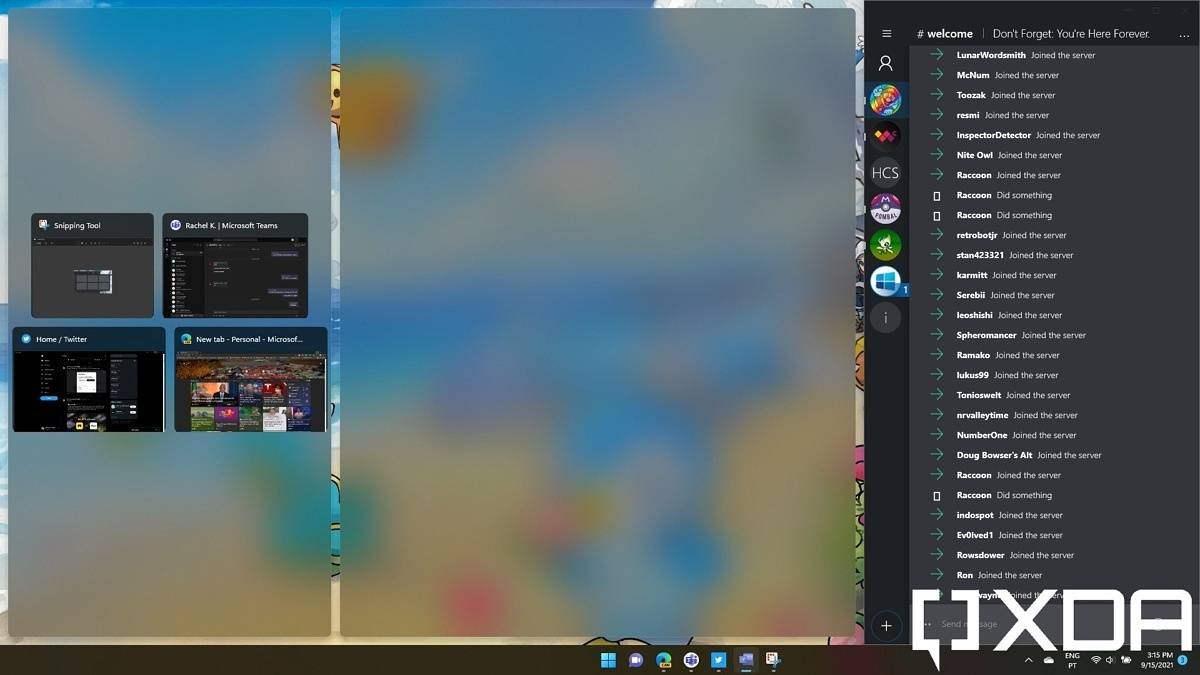The height and width of the screenshot is (675, 1200).
Task: Open clock and date notification center
Action: coord(1159,660)
